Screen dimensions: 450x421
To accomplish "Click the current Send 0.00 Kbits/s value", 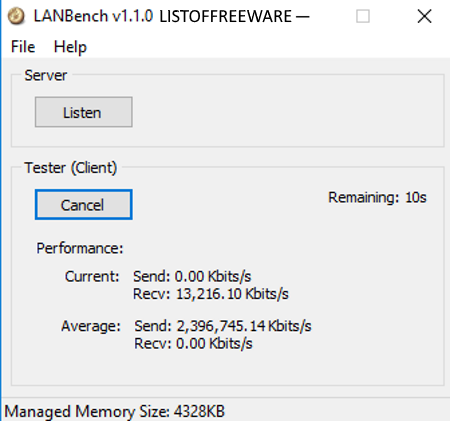I will click(192, 276).
